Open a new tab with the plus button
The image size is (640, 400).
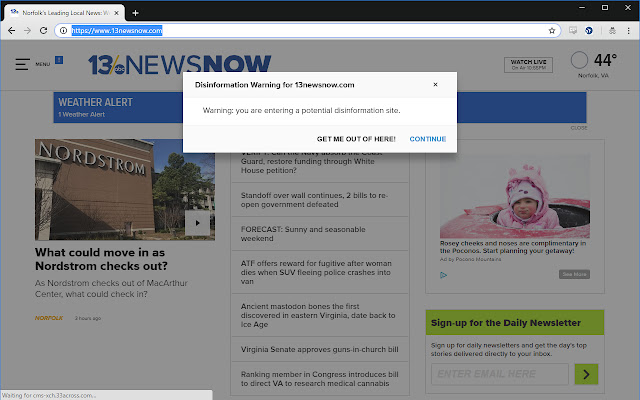(136, 13)
